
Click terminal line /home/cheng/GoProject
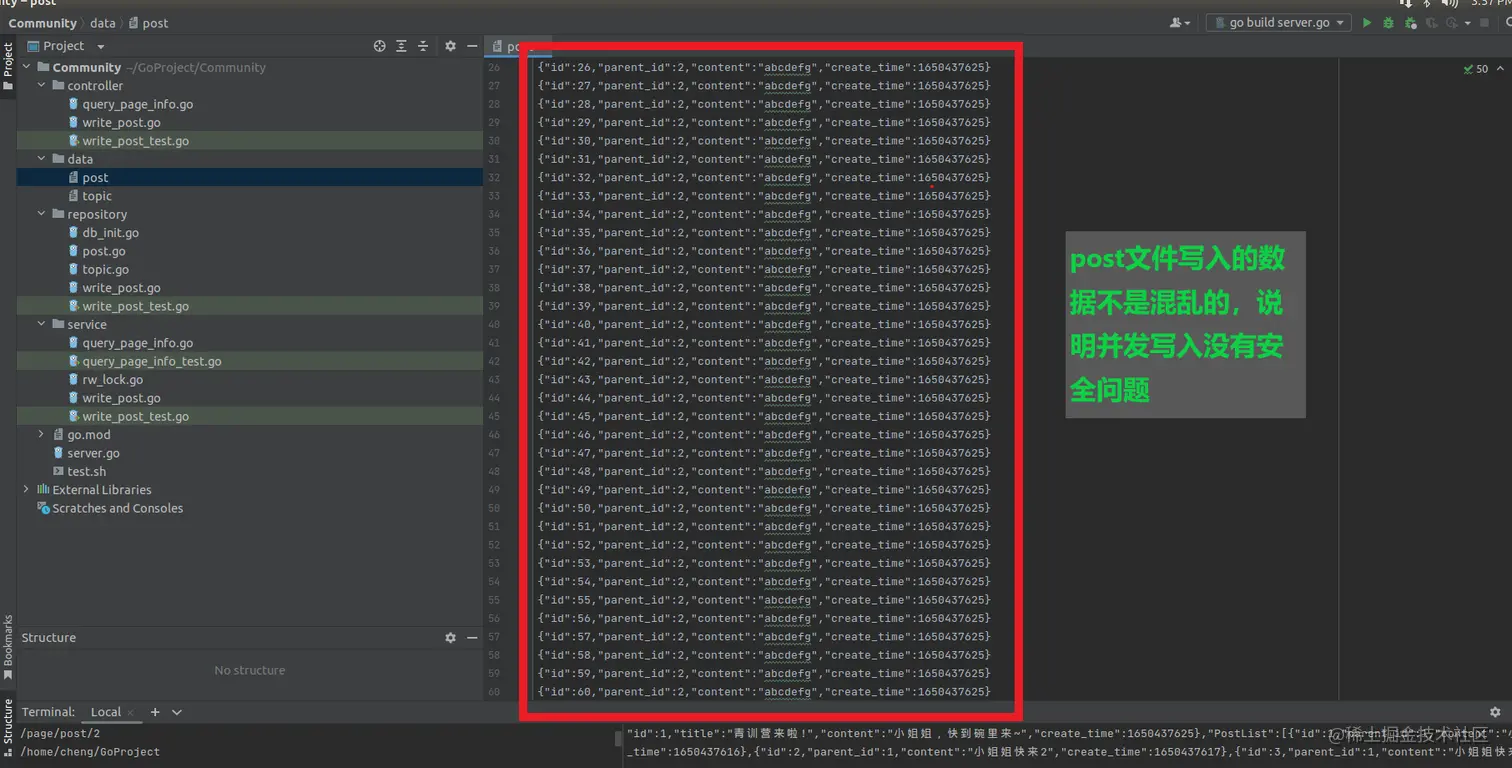coord(90,752)
